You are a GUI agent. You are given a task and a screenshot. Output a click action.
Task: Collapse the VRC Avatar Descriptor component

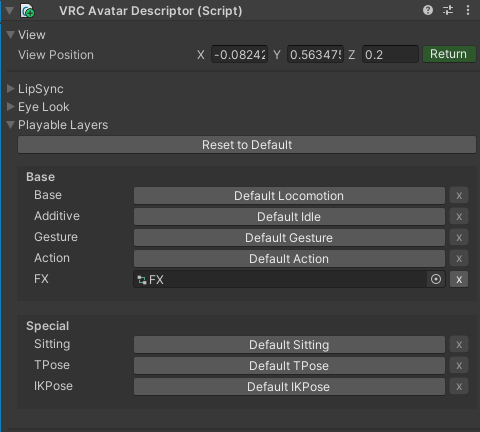coord(9,11)
